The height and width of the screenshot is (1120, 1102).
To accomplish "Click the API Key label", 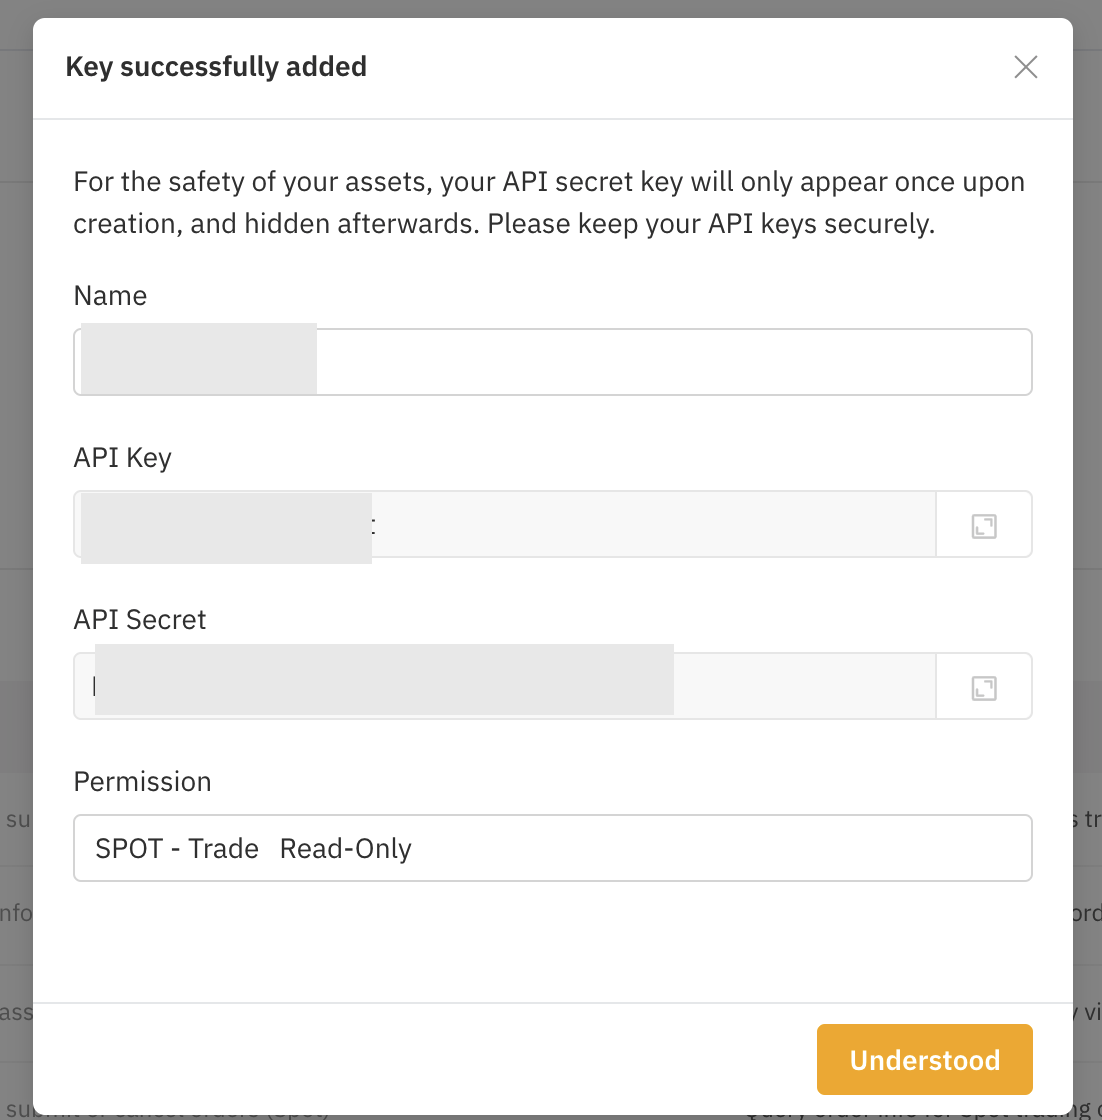I will (x=123, y=458).
